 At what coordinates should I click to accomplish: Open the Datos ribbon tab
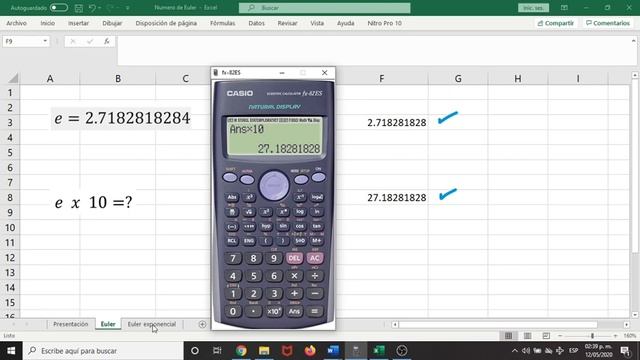256,23
